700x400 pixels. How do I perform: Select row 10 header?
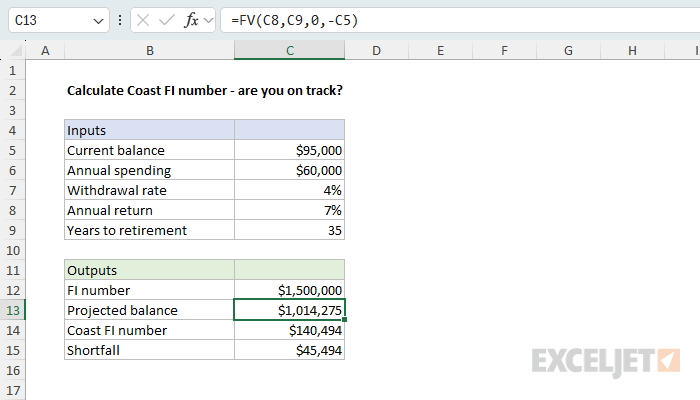coord(12,250)
